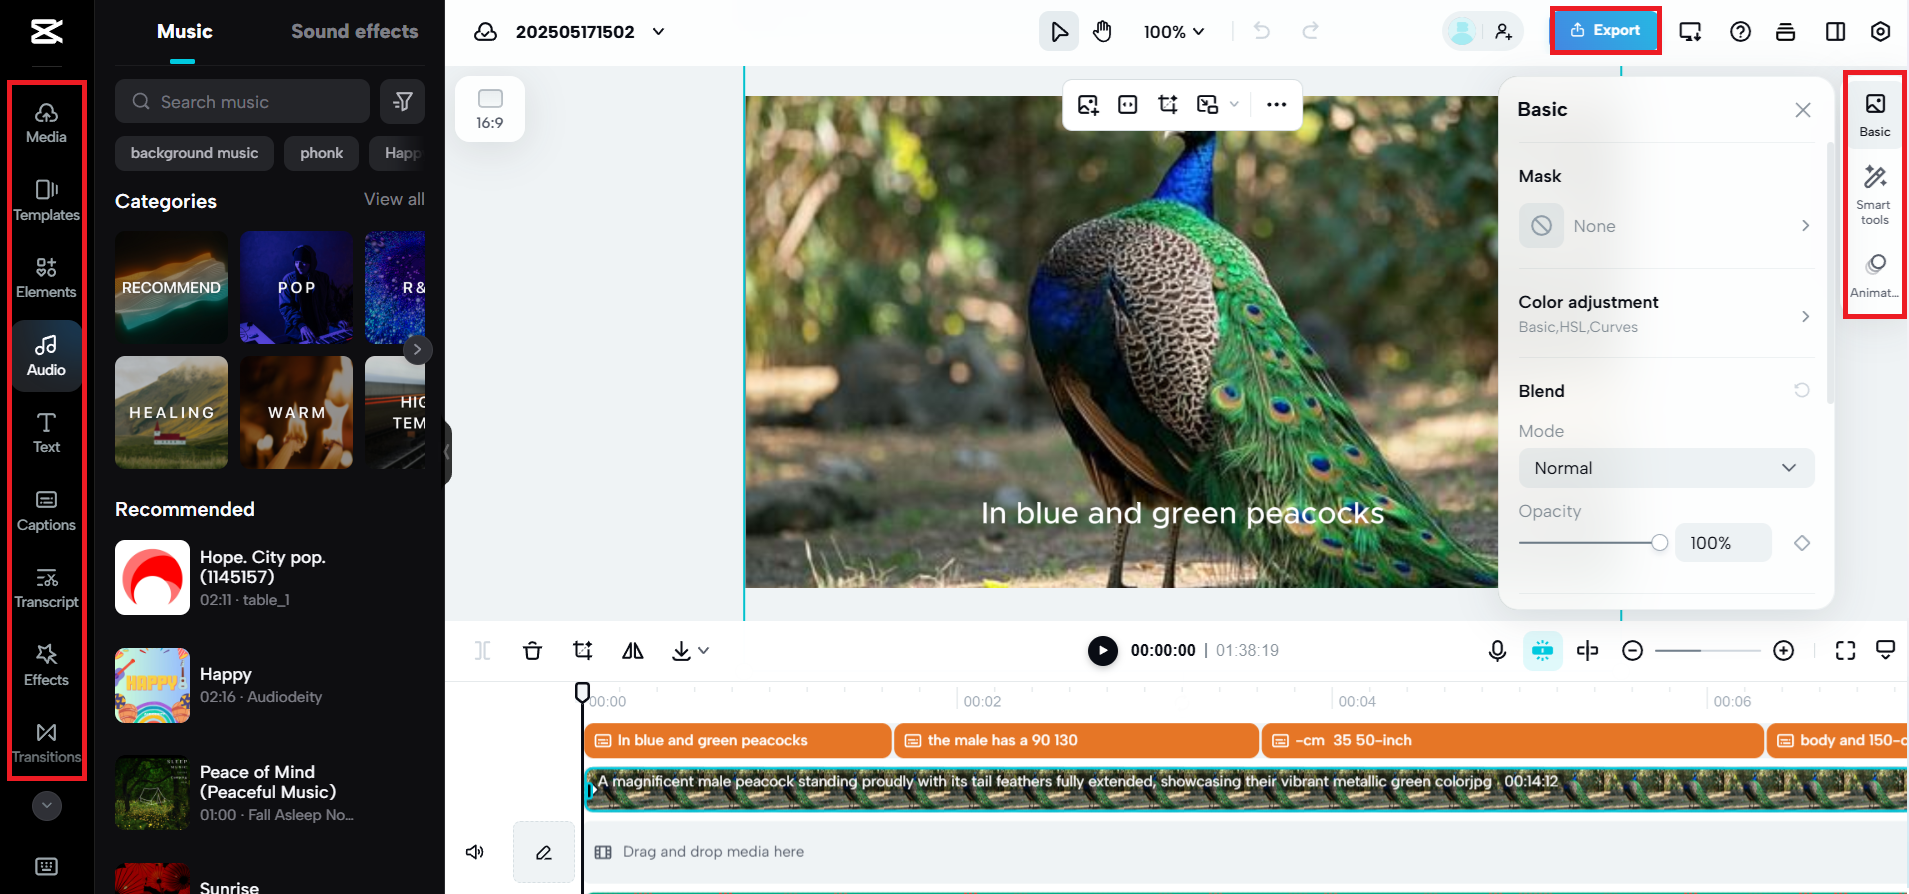Open the Templates panel

point(46,201)
